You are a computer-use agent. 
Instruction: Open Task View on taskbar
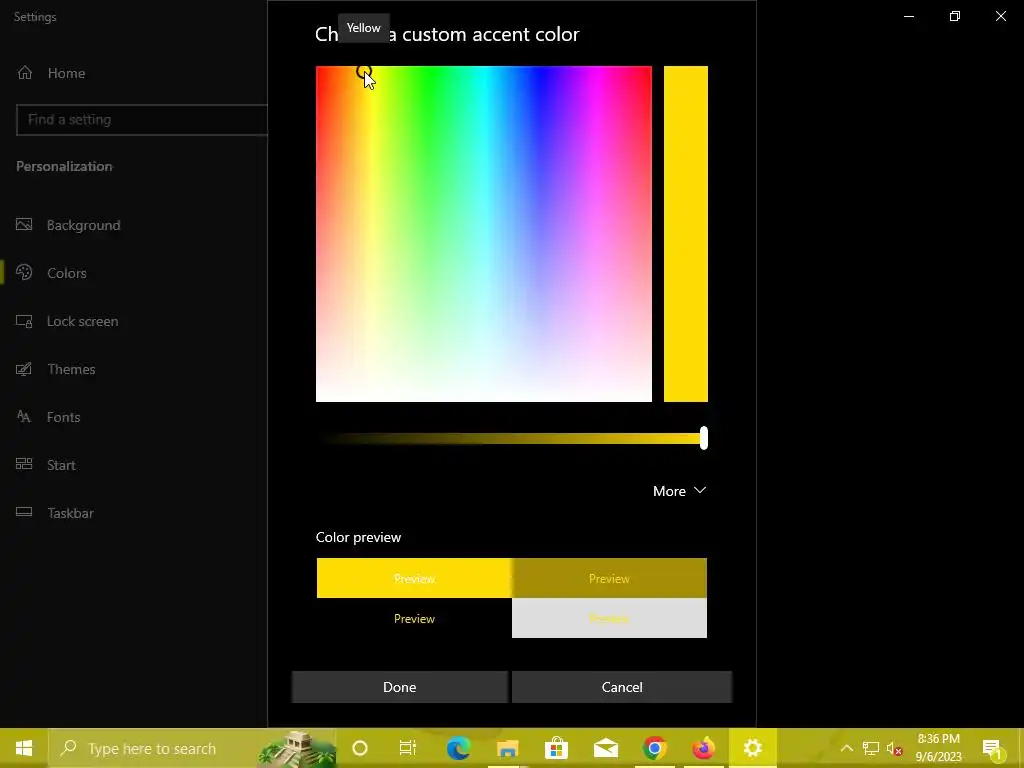click(x=408, y=748)
